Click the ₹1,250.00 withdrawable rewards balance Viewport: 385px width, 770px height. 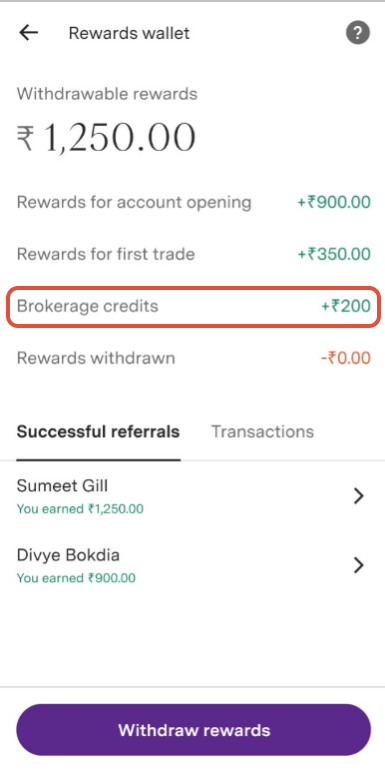[106, 138]
